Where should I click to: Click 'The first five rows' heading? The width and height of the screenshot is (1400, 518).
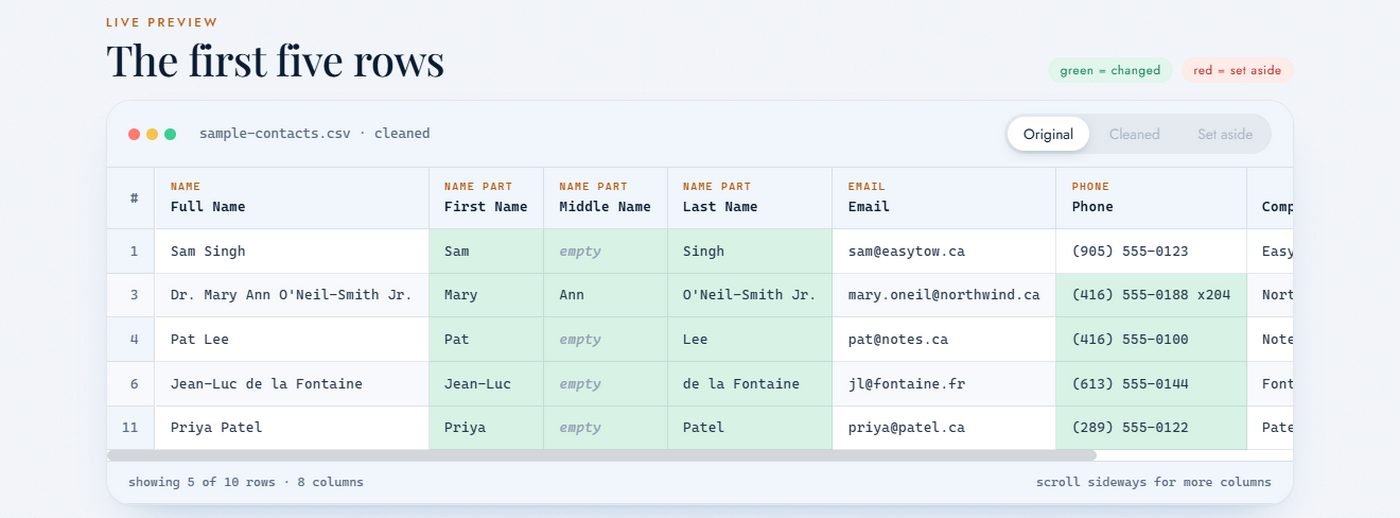[x=275, y=60]
